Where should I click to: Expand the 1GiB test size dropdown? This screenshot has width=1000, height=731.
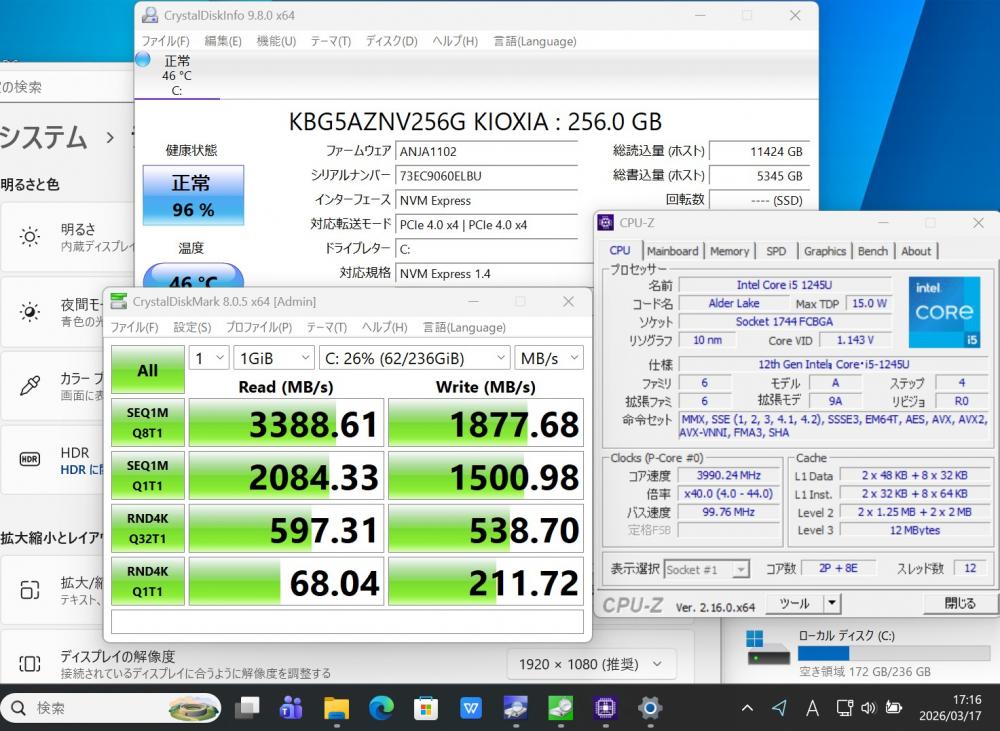(x=273, y=357)
